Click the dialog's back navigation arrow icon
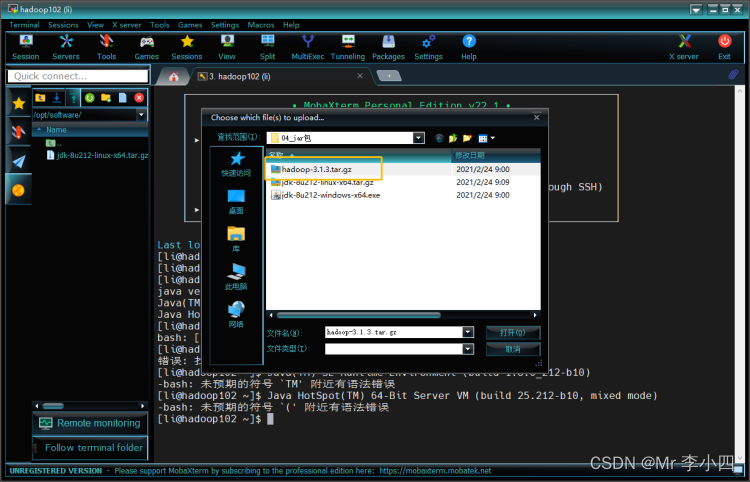 439,138
